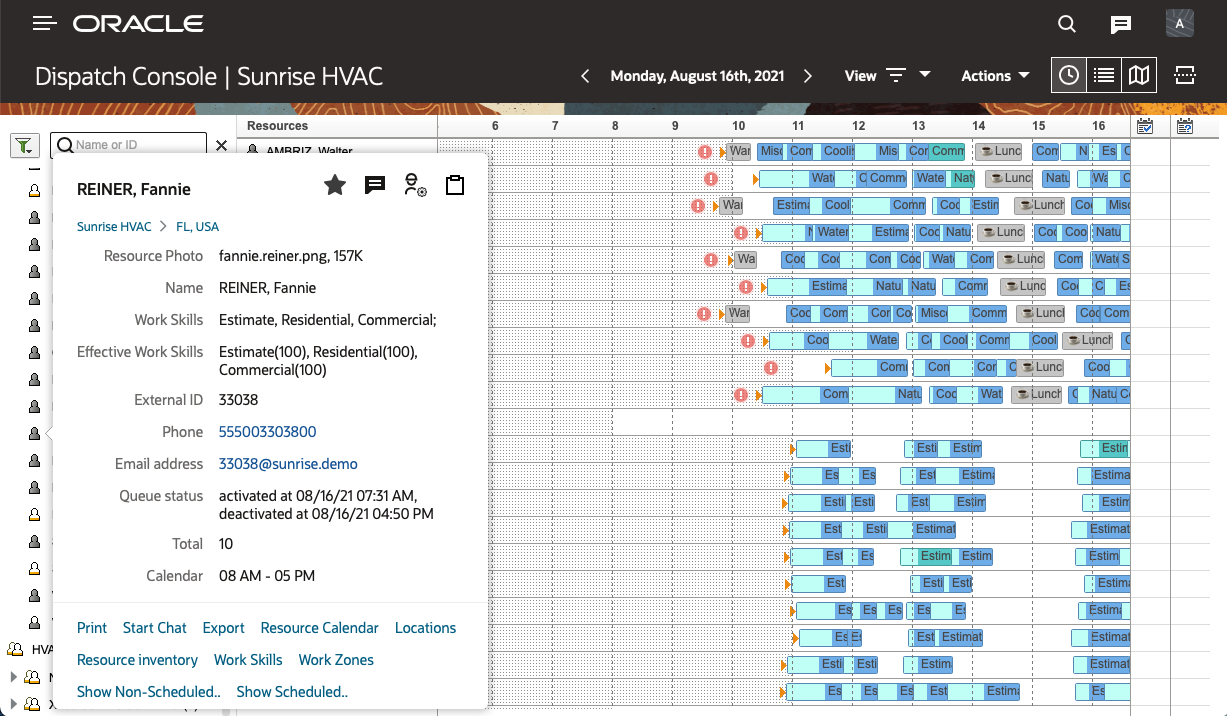Switch to List view
The height and width of the screenshot is (716, 1227).
pos(1103,76)
